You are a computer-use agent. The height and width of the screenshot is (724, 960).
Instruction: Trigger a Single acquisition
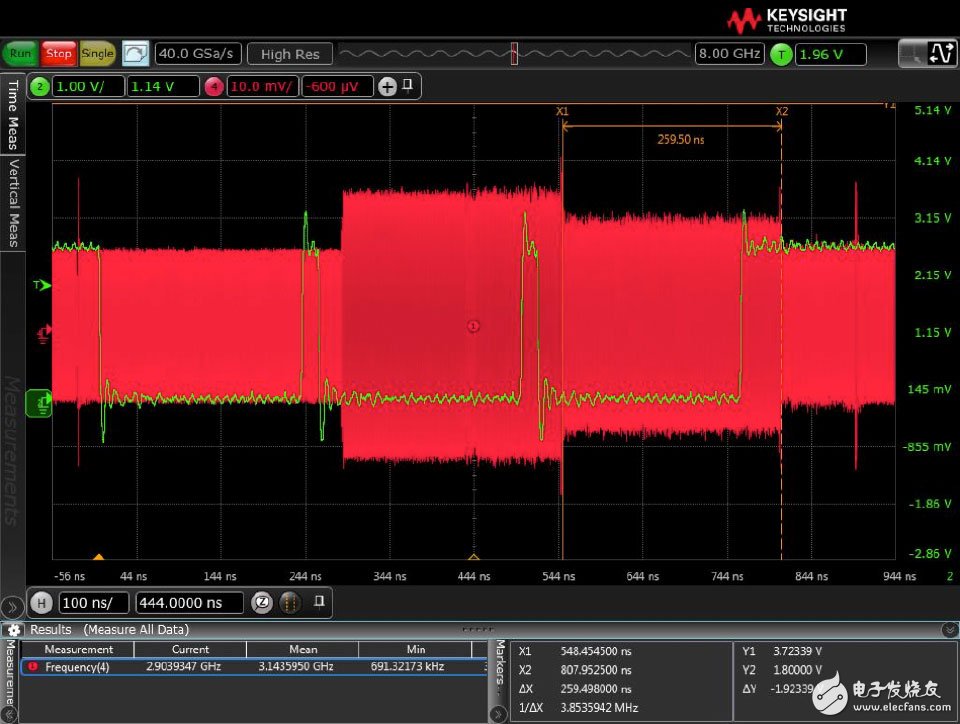click(x=97, y=53)
